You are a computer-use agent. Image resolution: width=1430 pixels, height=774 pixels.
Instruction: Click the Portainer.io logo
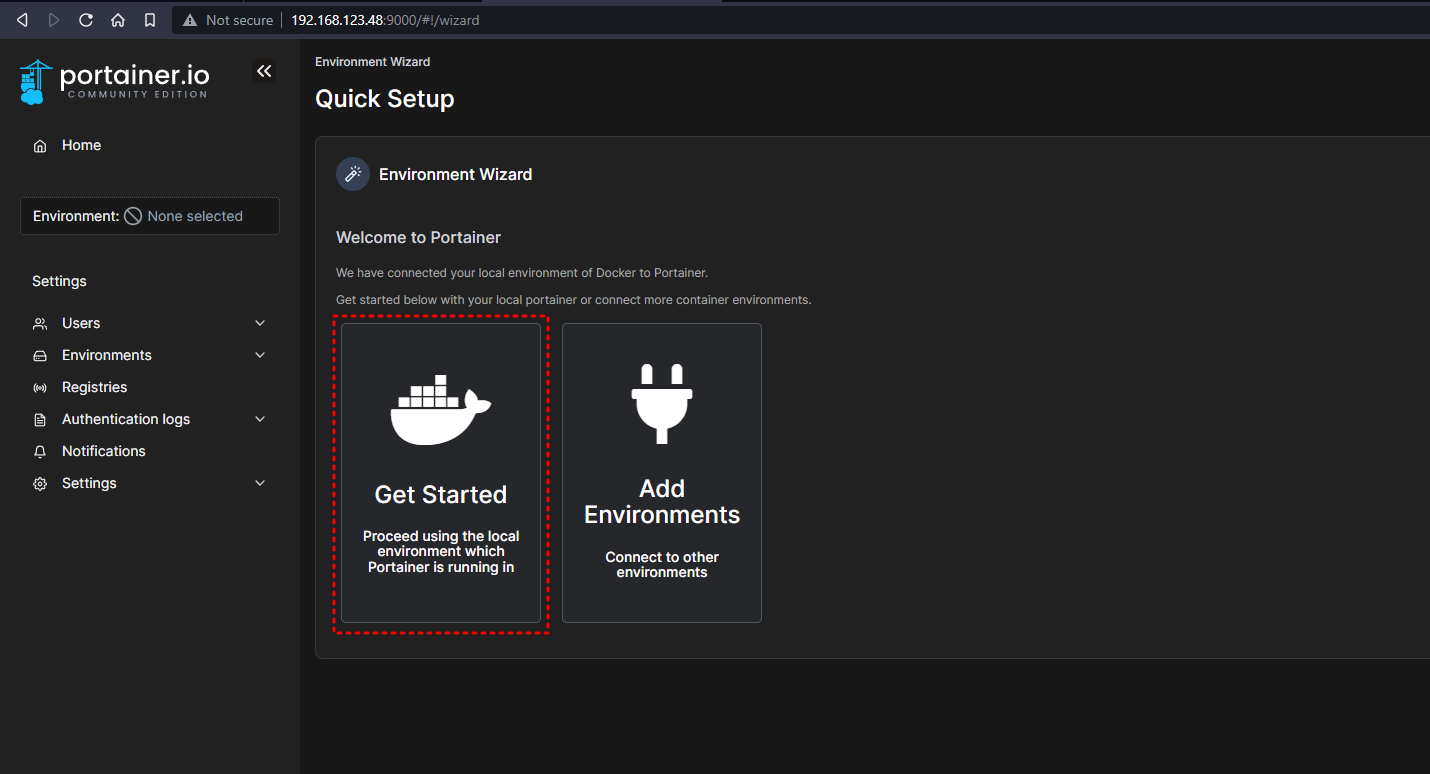[x=114, y=81]
